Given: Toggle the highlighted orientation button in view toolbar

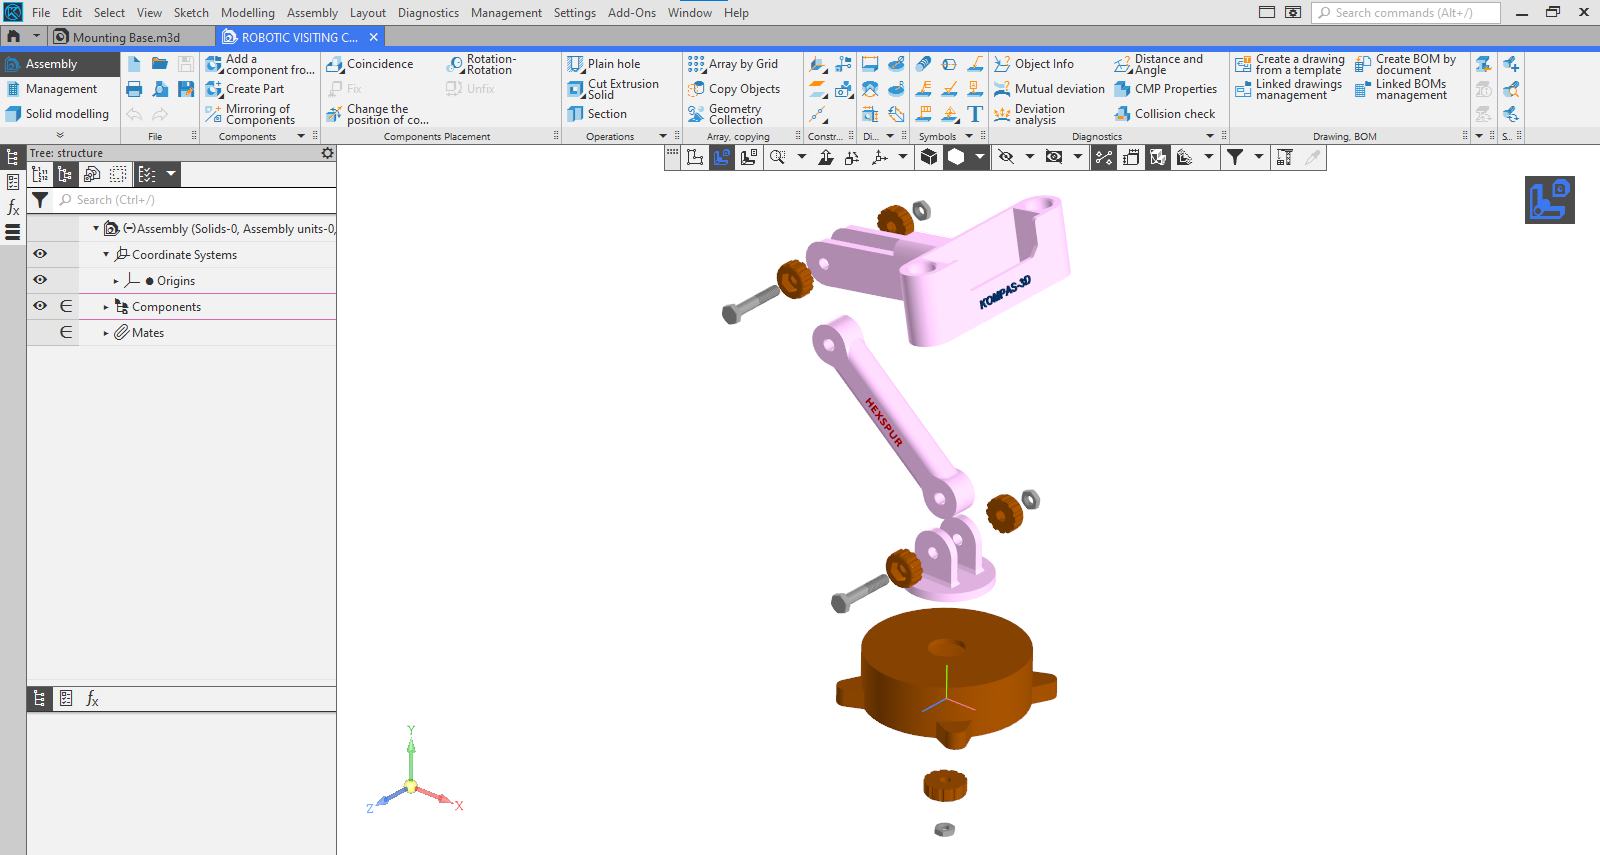Looking at the screenshot, I should coord(721,157).
